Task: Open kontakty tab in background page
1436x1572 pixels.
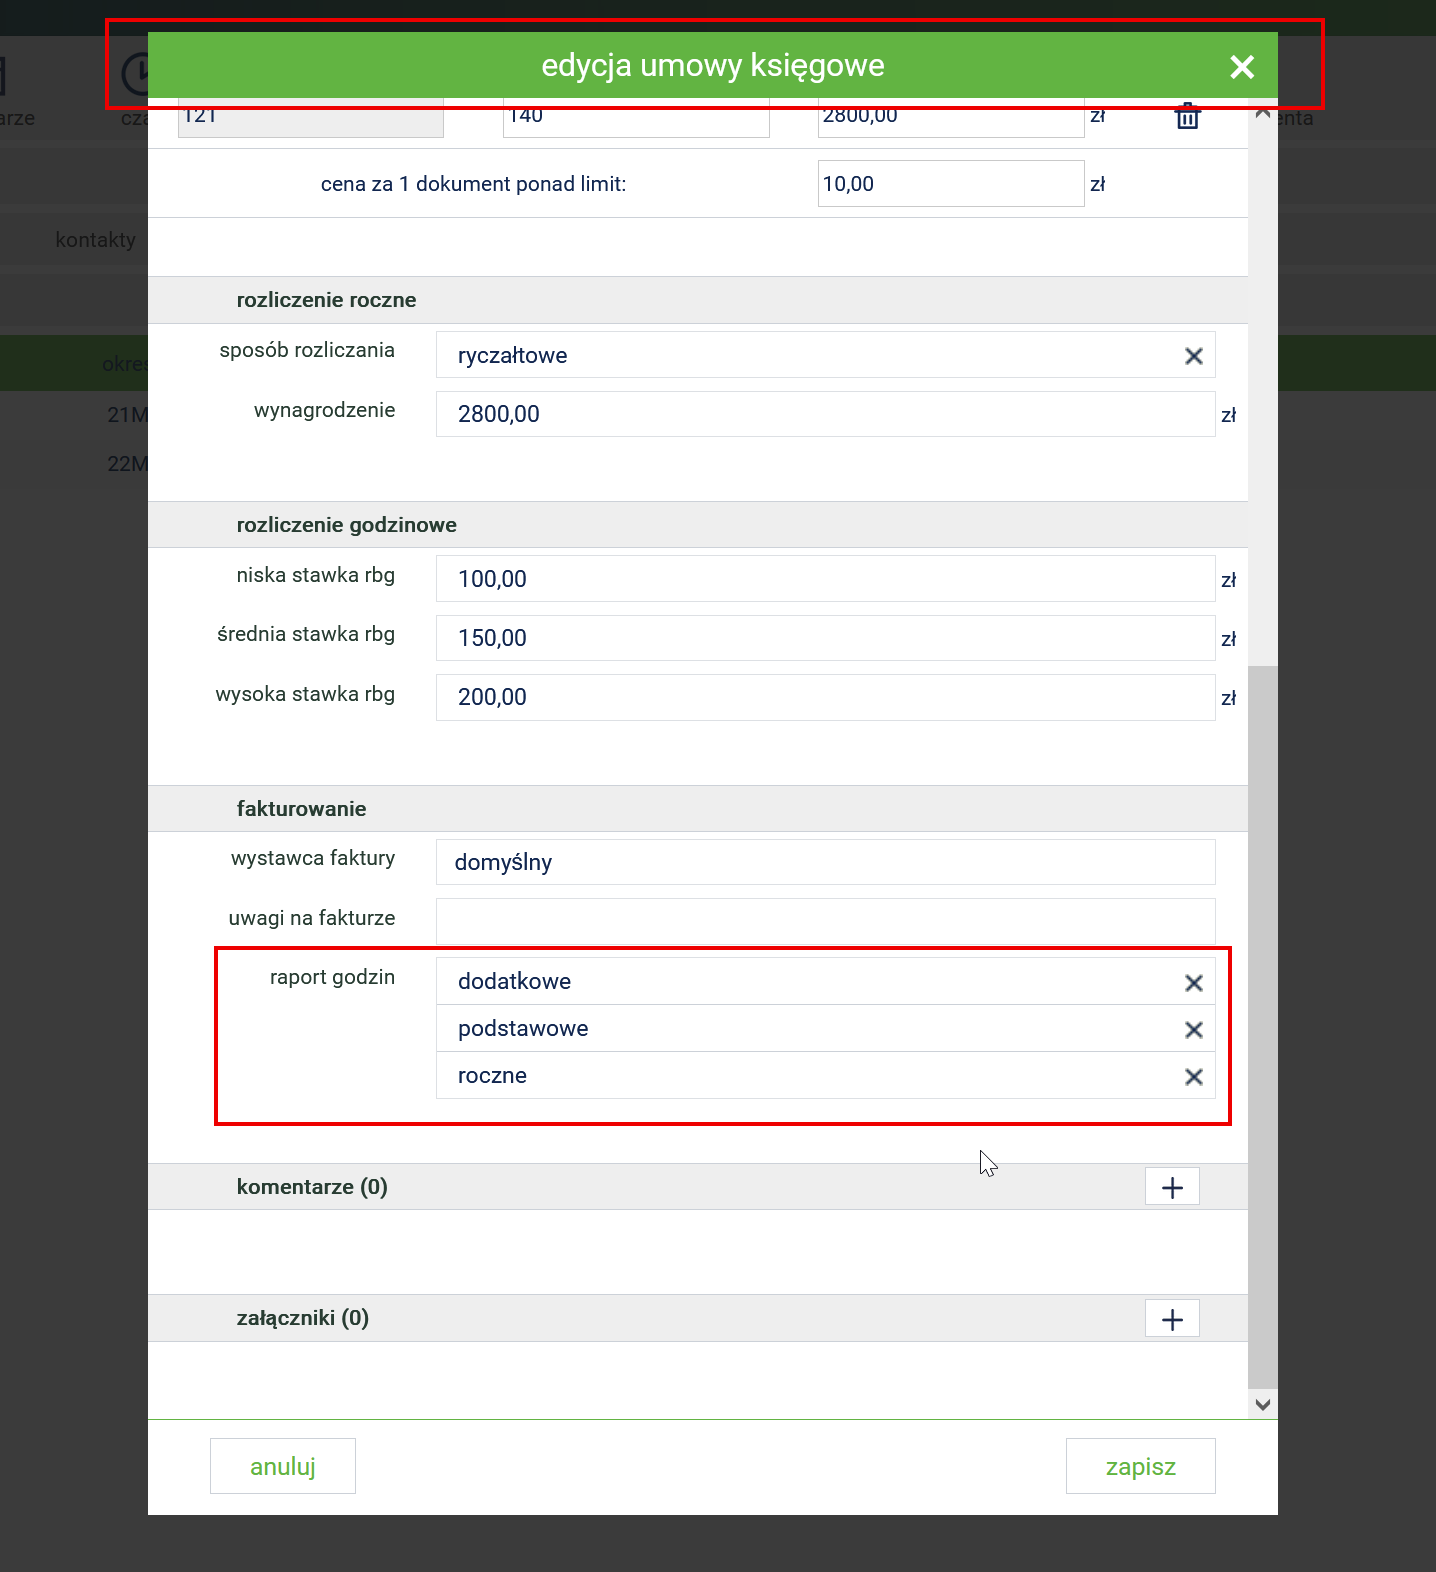Action: (x=95, y=240)
